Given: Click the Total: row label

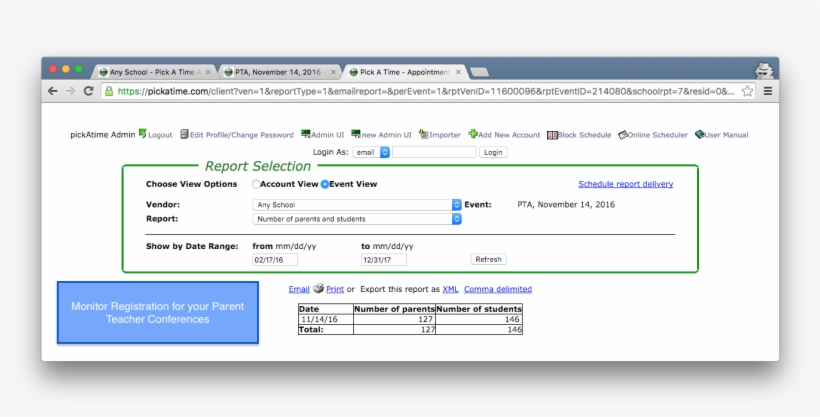Looking at the screenshot, I should (x=311, y=330).
